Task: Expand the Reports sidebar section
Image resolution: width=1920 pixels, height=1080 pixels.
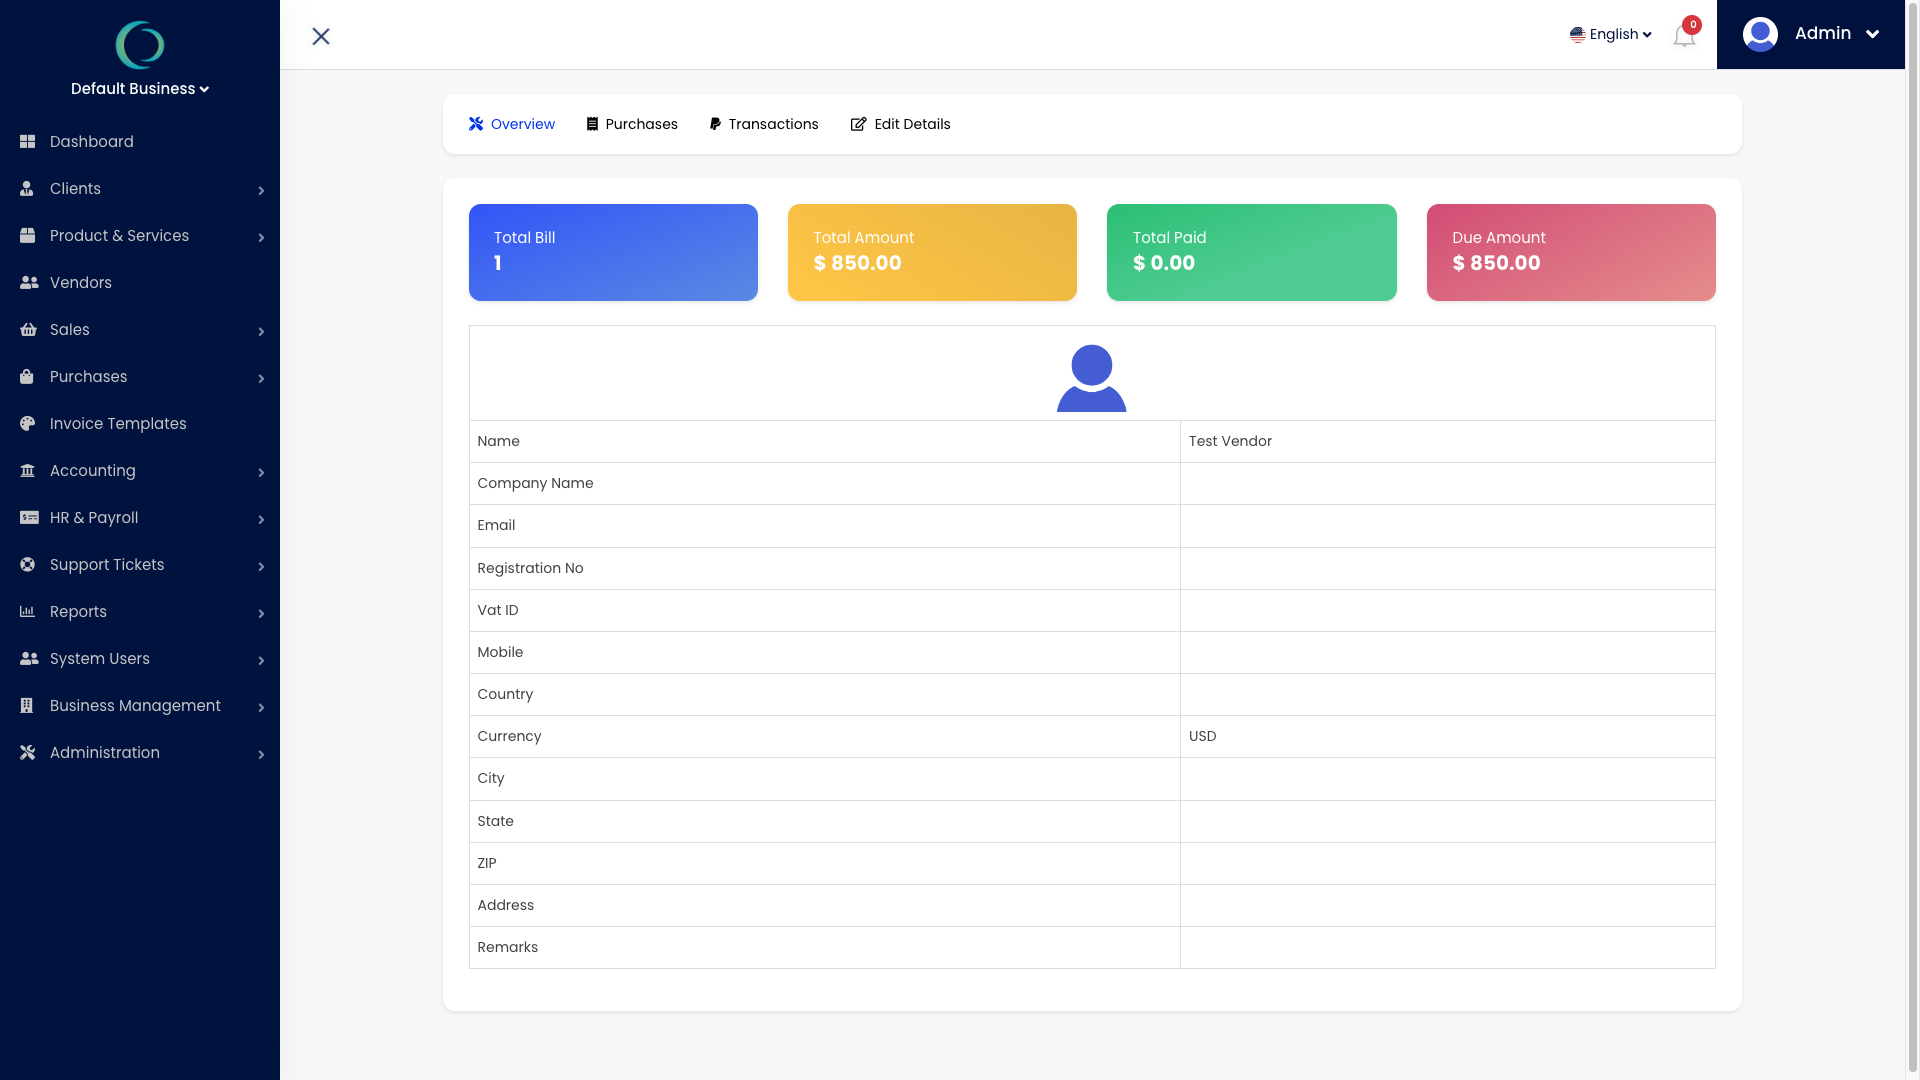Action: 78,611
